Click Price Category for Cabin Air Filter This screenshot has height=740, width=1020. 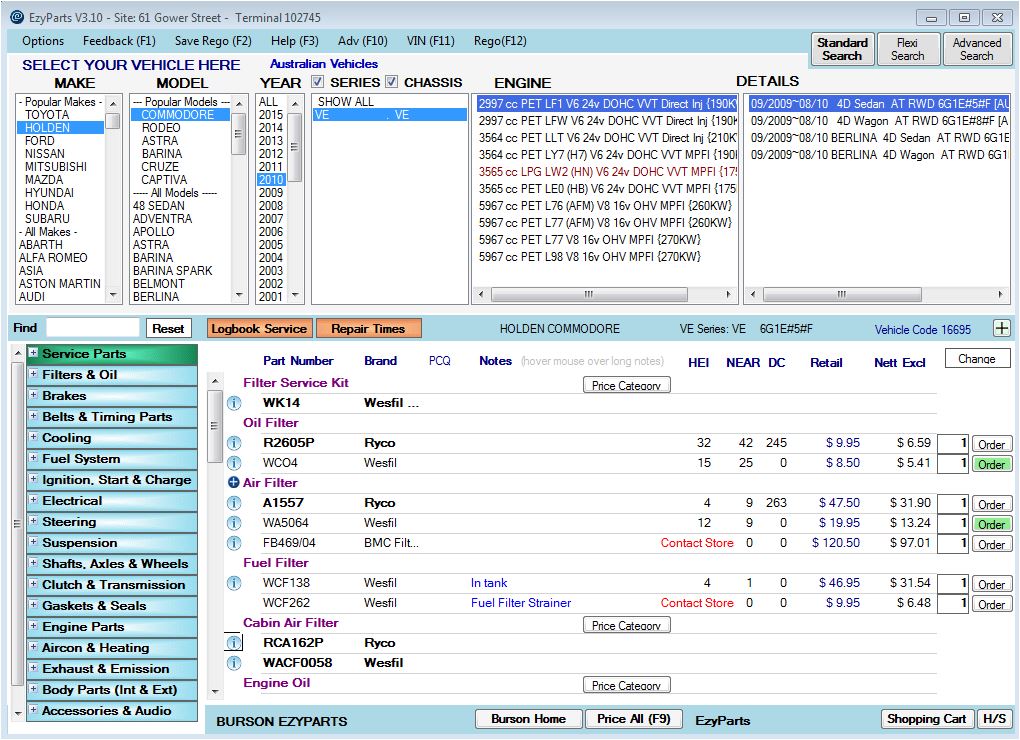point(626,625)
